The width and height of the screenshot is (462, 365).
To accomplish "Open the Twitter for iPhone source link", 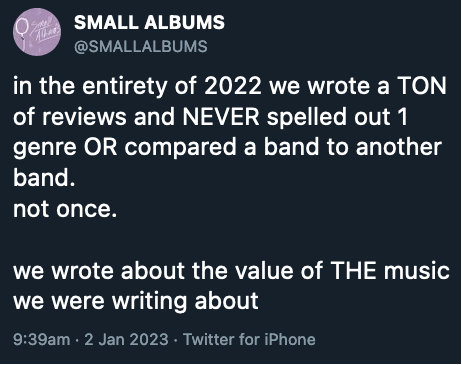I will (249, 340).
